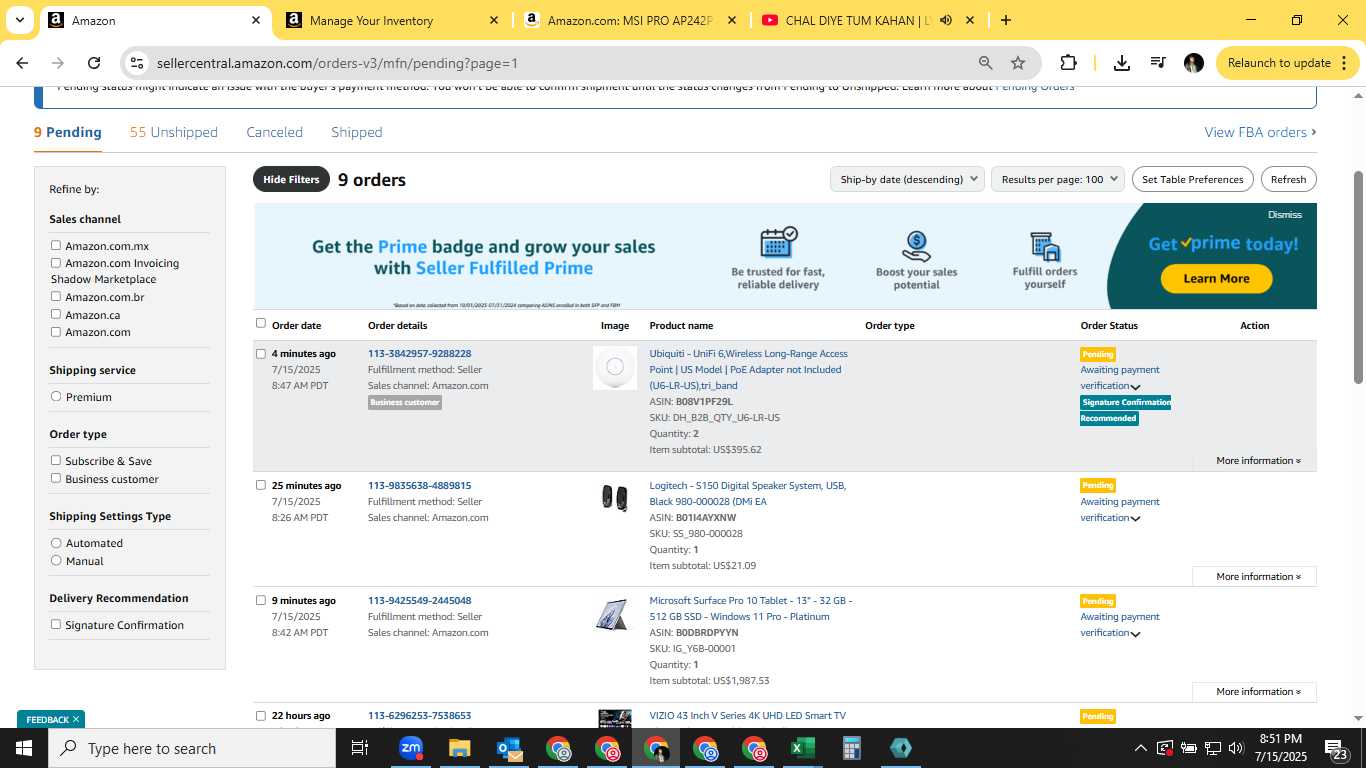Open View FBA orders link
Viewport: 1366px width, 768px height.
tap(1260, 132)
